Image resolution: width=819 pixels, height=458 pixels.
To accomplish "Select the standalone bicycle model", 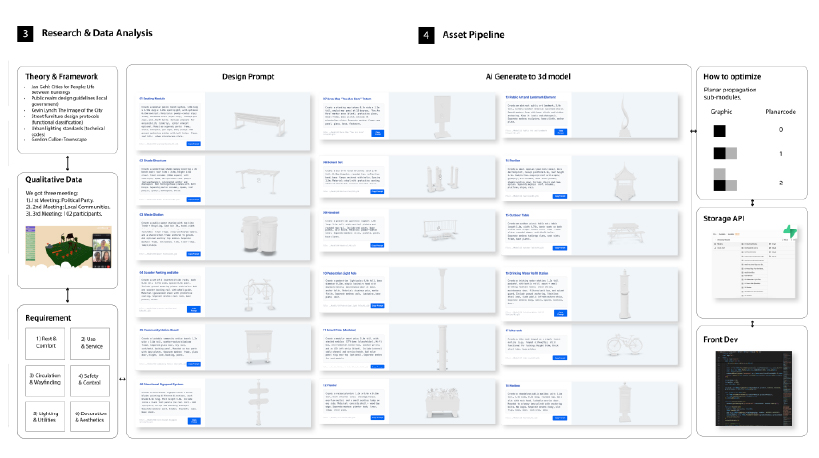I will [x=624, y=345].
